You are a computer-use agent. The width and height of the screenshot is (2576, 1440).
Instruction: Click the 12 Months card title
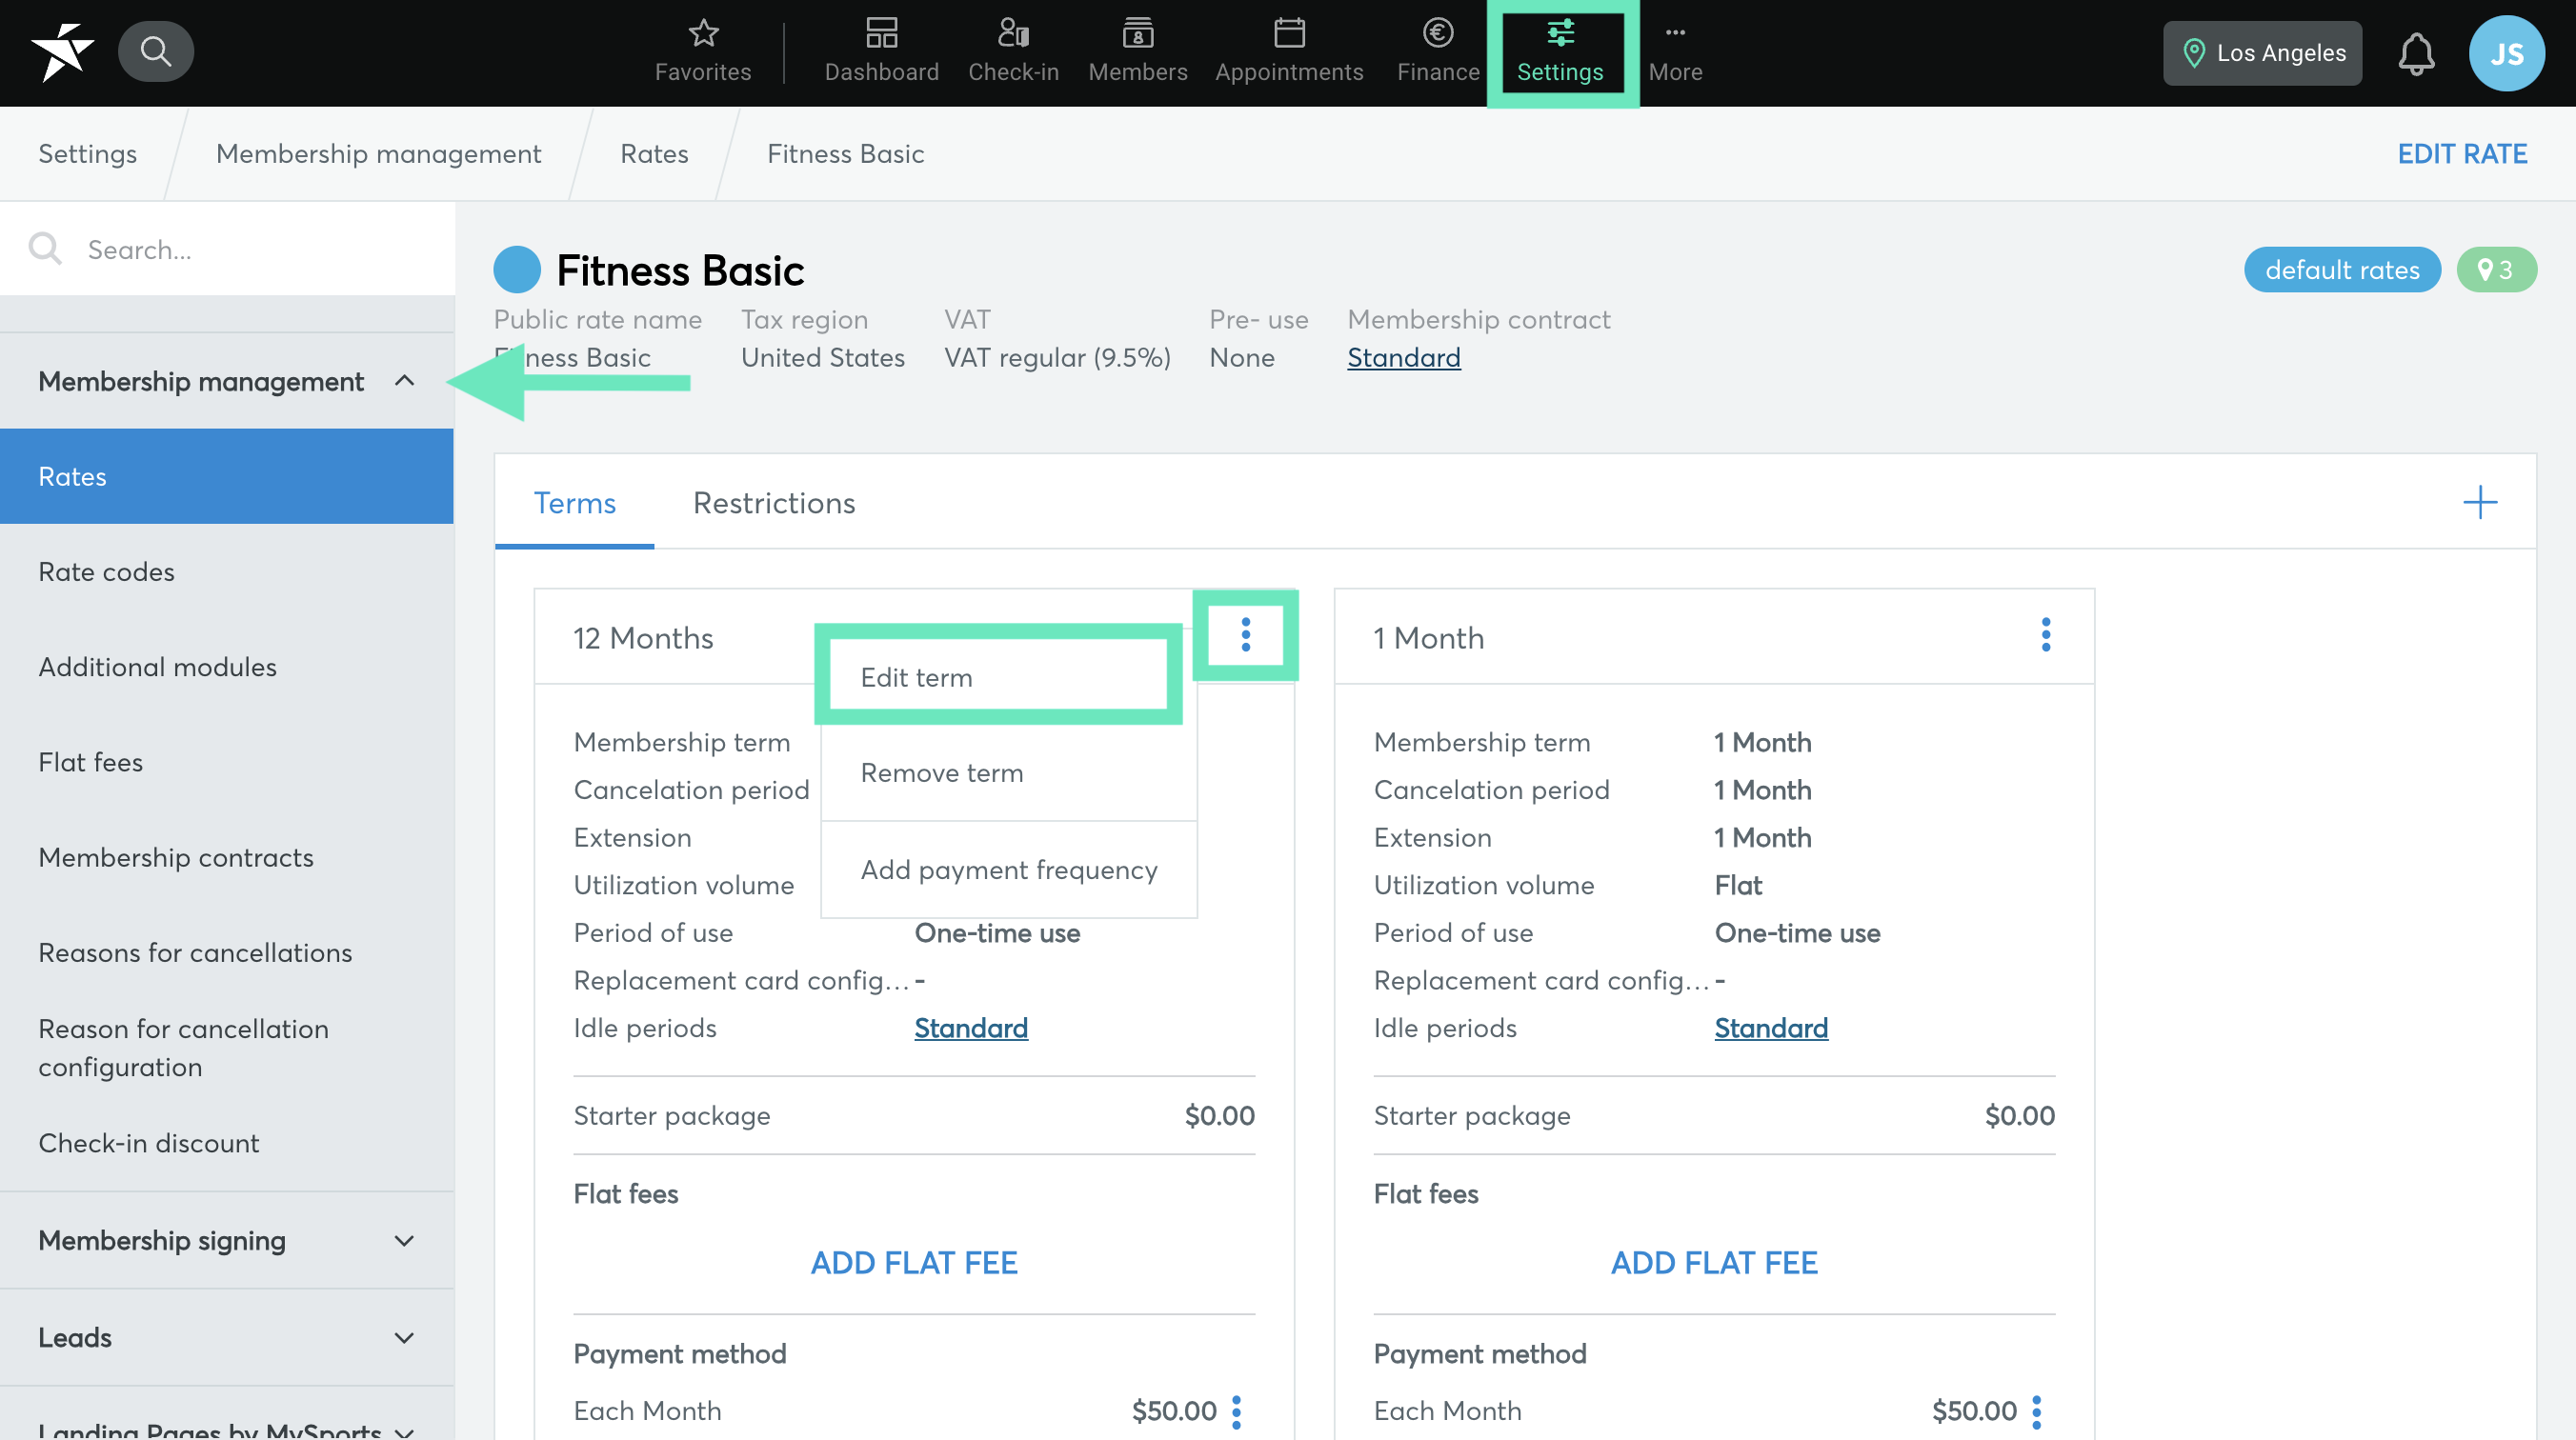pyautogui.click(x=642, y=637)
